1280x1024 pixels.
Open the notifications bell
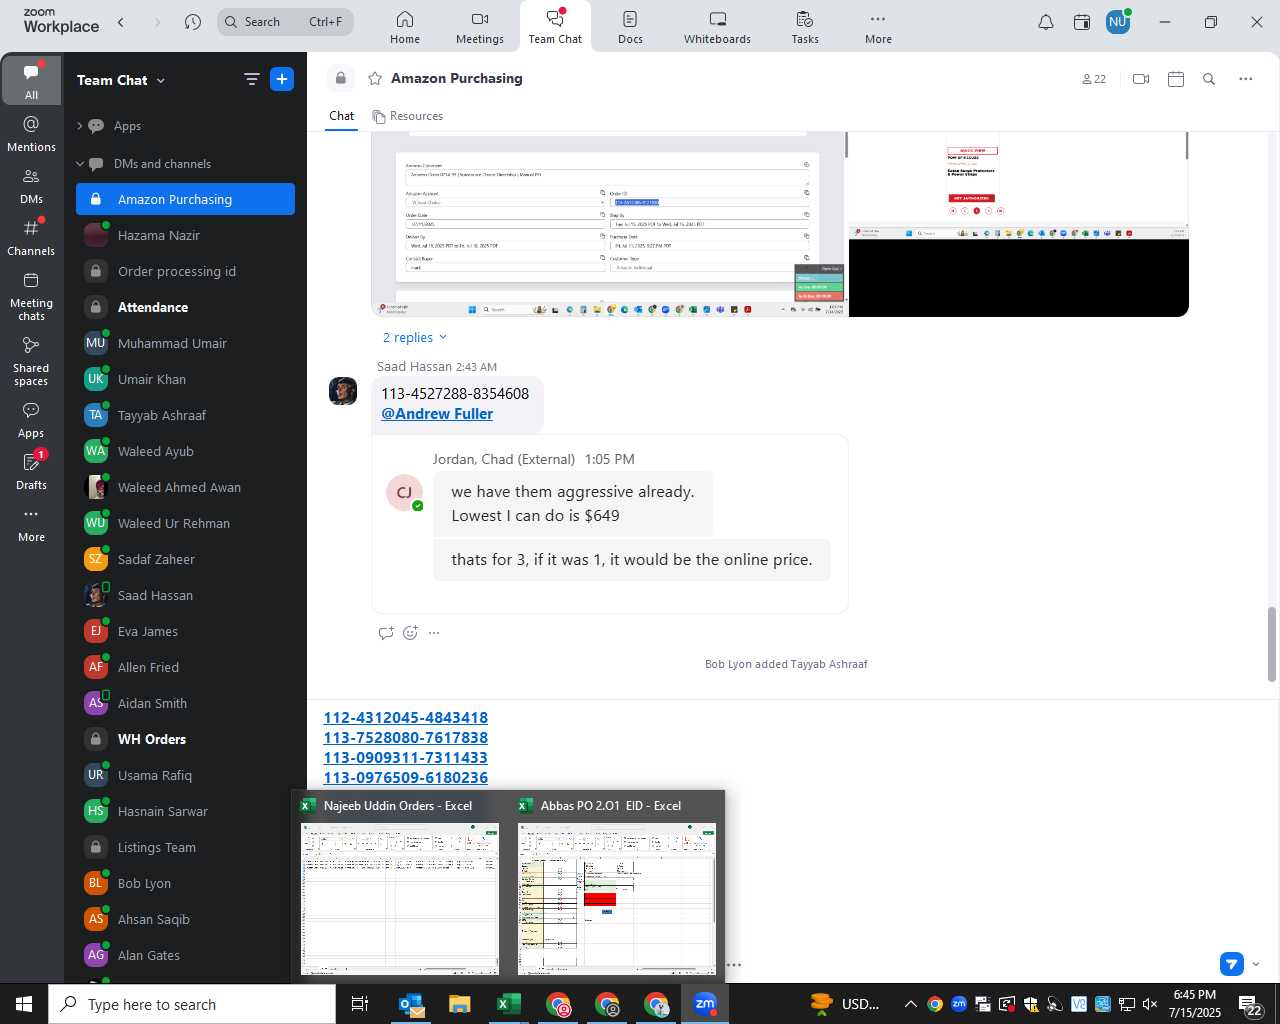tap(1046, 22)
